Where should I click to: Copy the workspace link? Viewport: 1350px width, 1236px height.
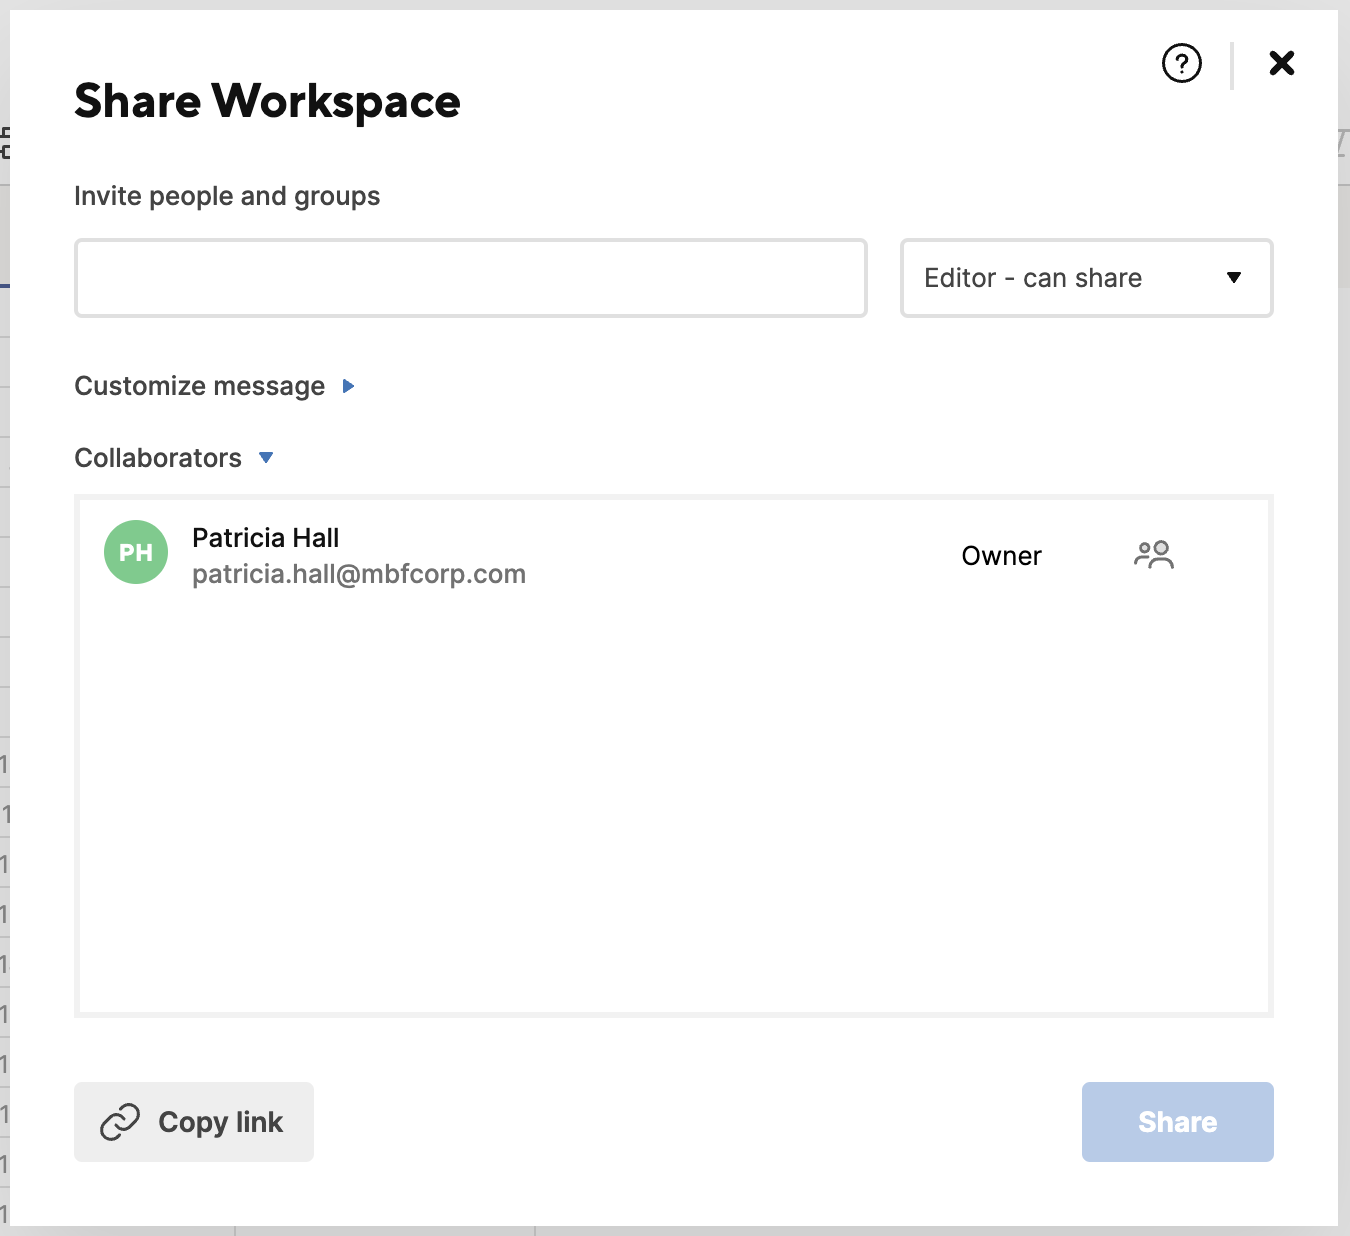(193, 1122)
